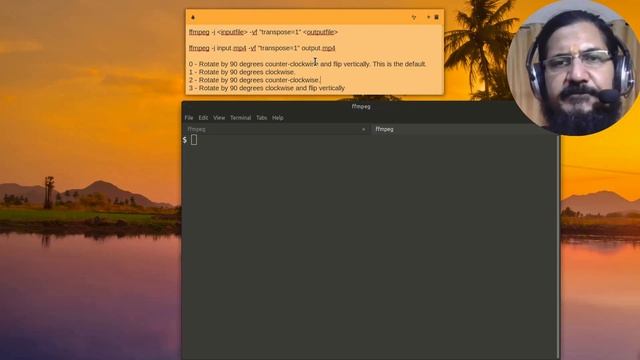This screenshot has width=640, height=360.
Task: Open the Help menu in the terminal
Action: tap(278, 118)
